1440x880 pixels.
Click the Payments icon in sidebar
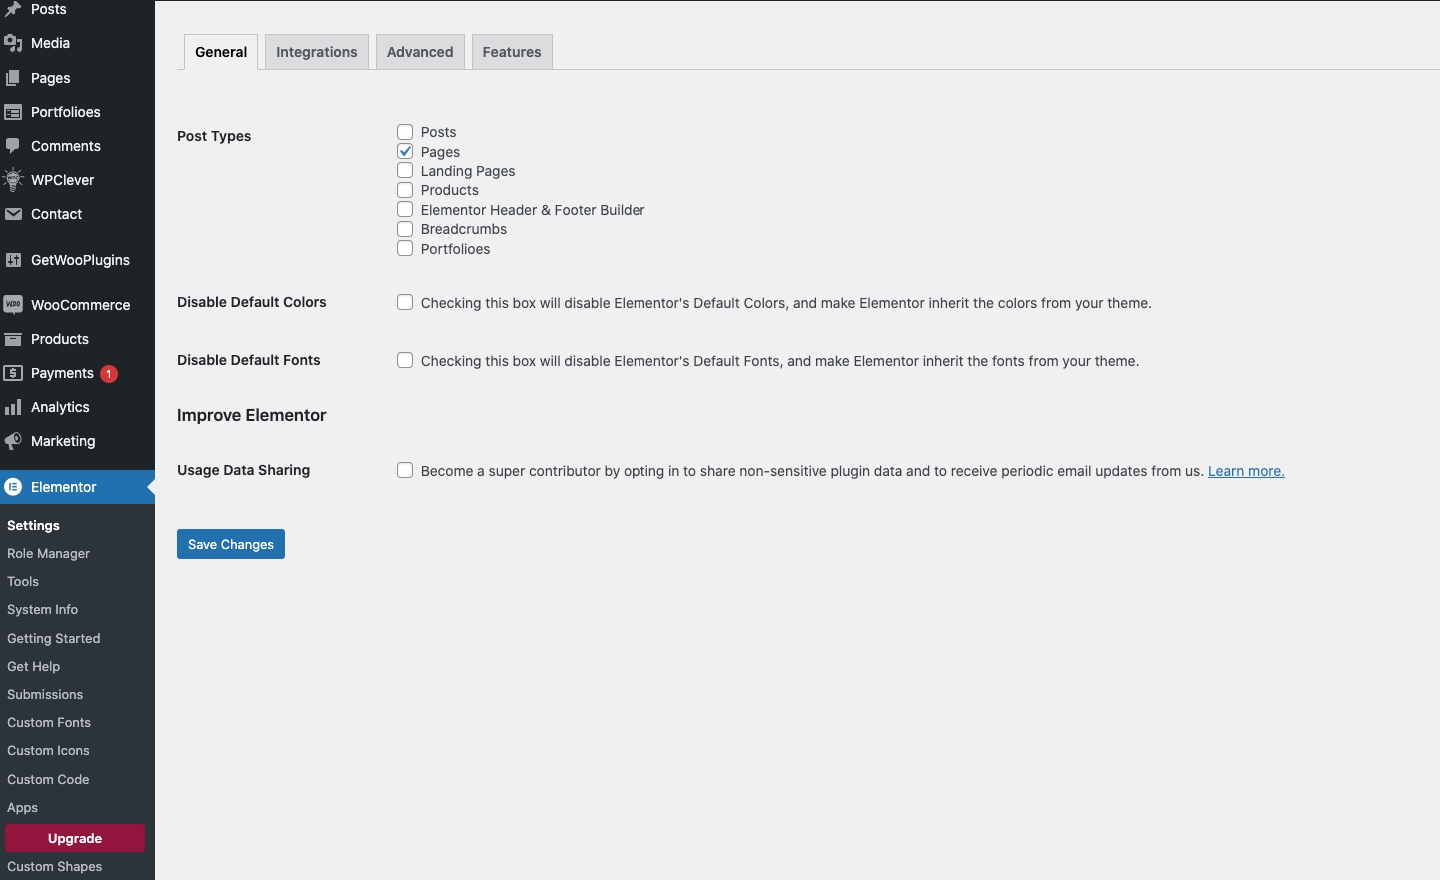click(x=13, y=373)
